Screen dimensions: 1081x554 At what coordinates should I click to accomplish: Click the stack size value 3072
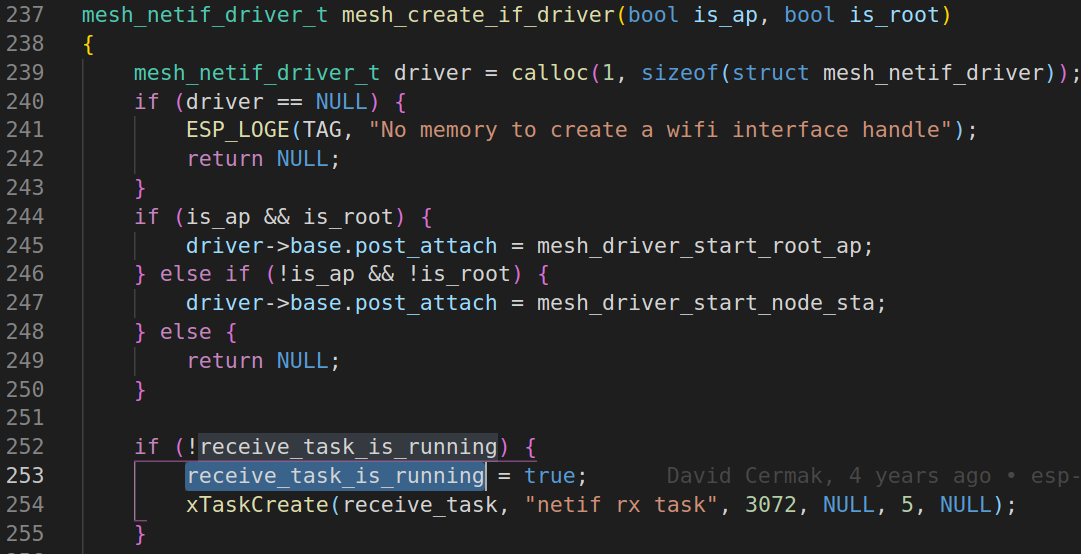pyautogui.click(x=771, y=504)
